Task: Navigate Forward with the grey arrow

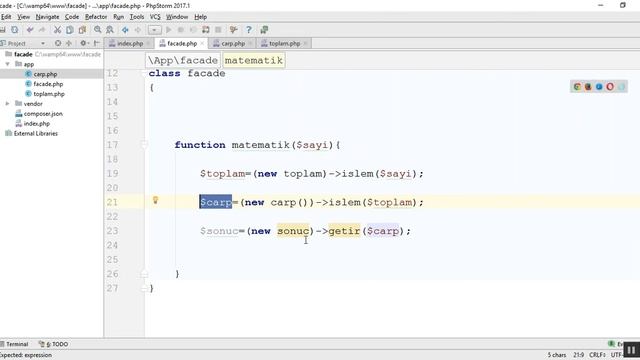Action: coord(138,30)
